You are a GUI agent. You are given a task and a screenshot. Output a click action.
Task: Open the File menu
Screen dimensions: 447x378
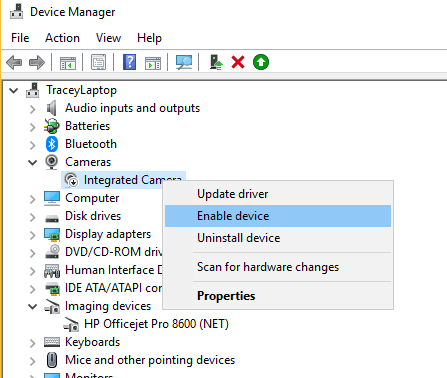(x=20, y=38)
